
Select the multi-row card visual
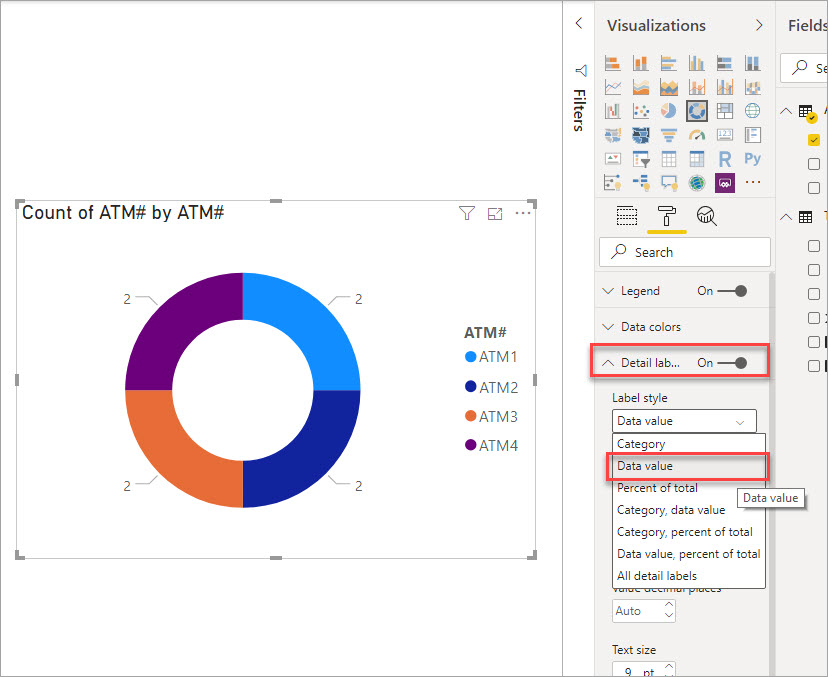(752, 135)
